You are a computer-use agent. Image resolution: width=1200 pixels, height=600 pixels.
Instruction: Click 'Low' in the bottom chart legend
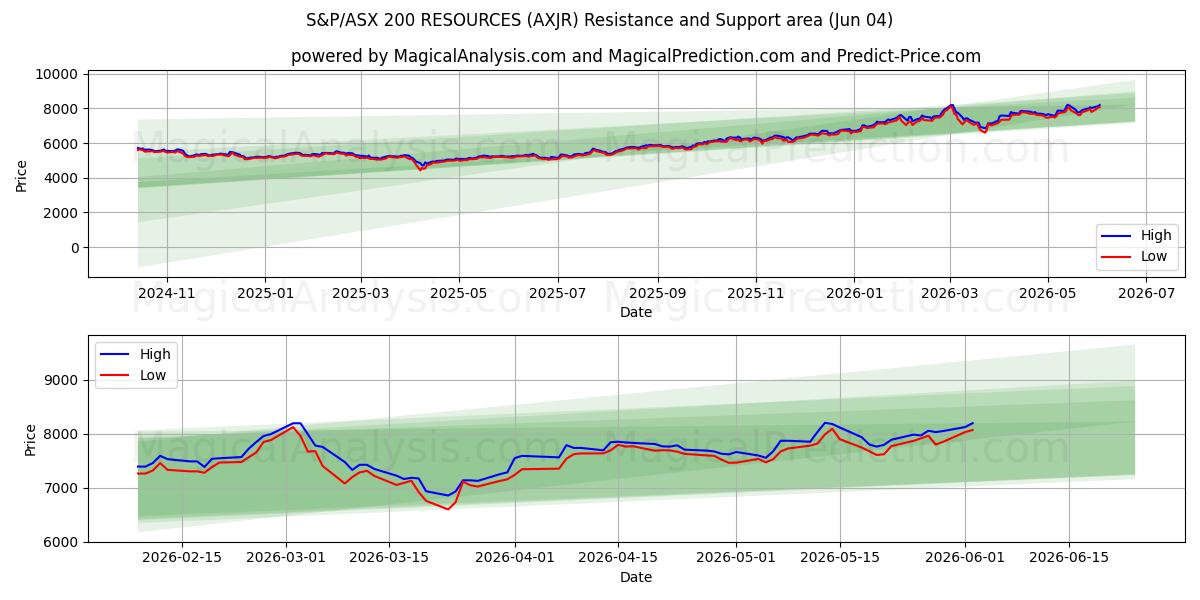[x=153, y=374]
